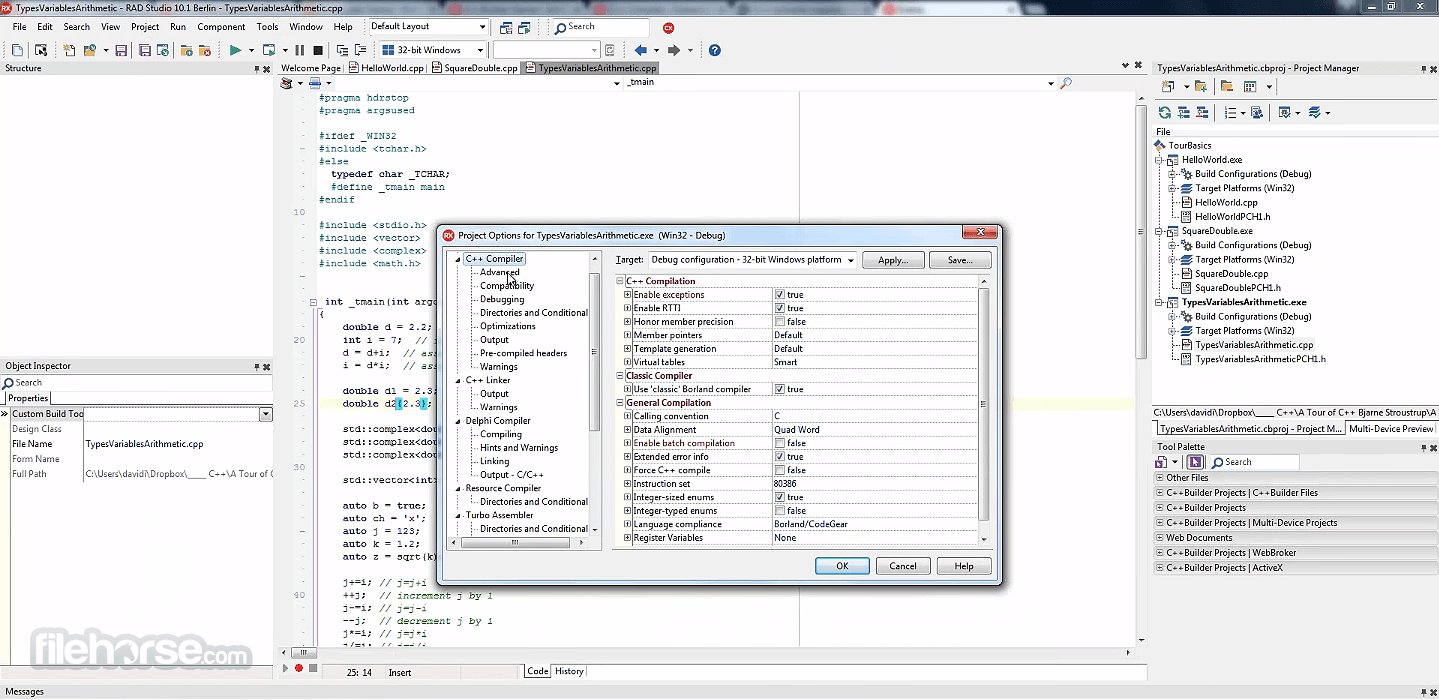Click the Save All toolbar icon
Screen dimensions: 1439x700
[145, 50]
